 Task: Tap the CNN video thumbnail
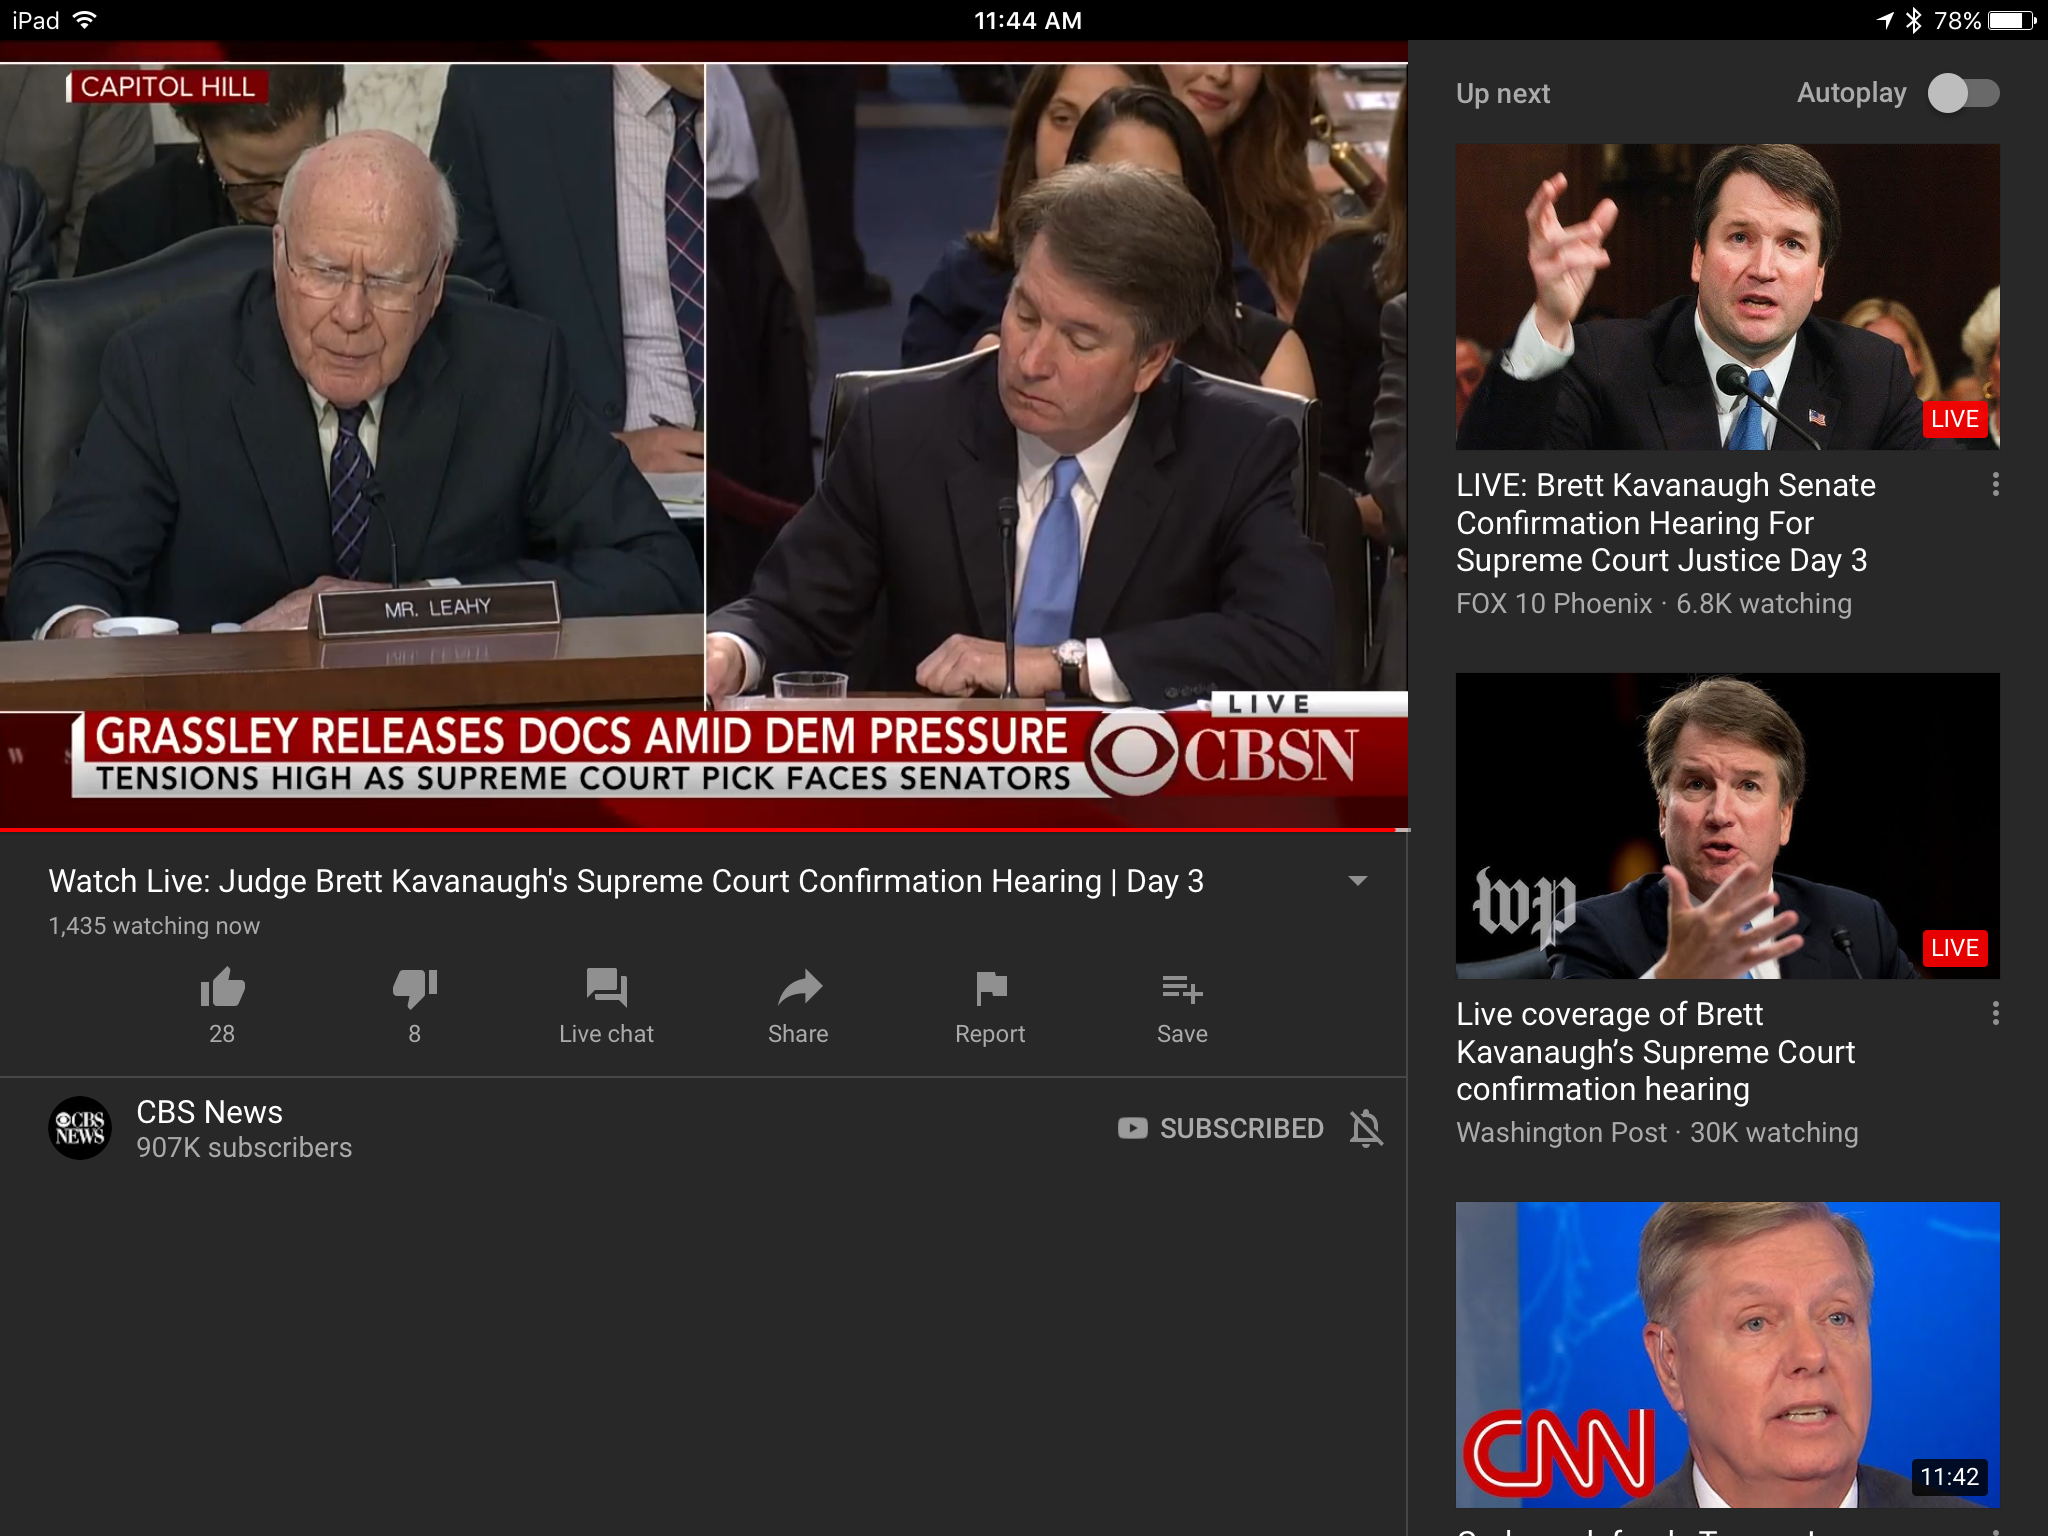pyautogui.click(x=1727, y=1355)
